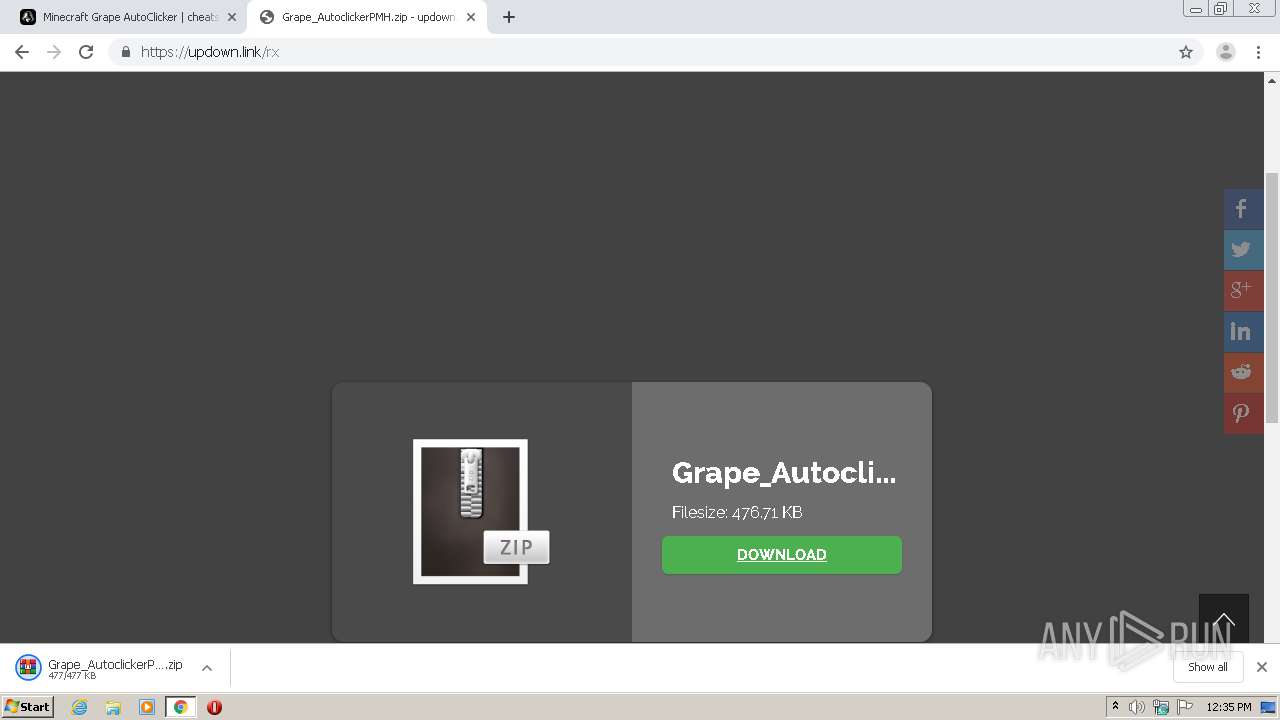Click the green DOWNLOAD button

782,555
